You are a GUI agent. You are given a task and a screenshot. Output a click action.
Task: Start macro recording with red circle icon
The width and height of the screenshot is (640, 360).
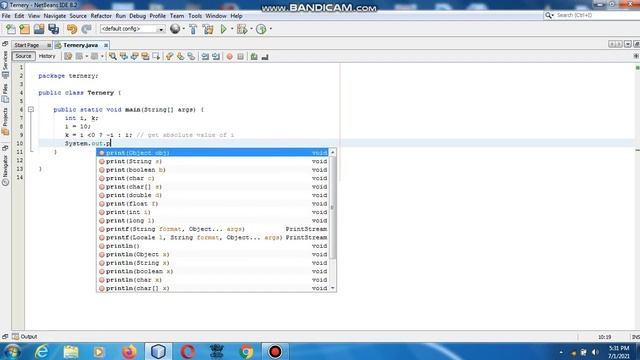[x=229, y=56]
